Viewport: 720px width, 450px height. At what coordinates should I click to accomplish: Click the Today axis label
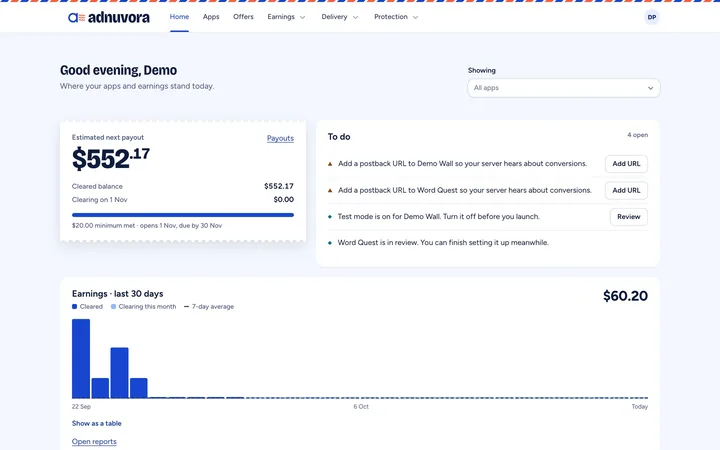tap(639, 407)
